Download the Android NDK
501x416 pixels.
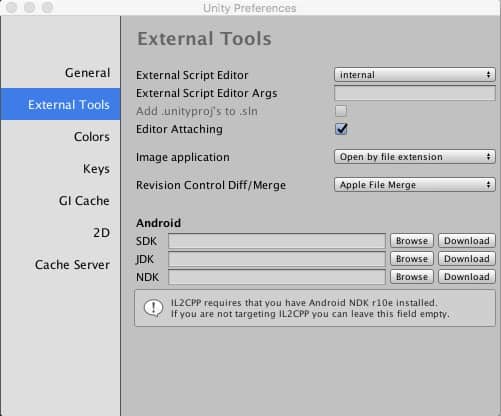pyautogui.click(x=467, y=277)
